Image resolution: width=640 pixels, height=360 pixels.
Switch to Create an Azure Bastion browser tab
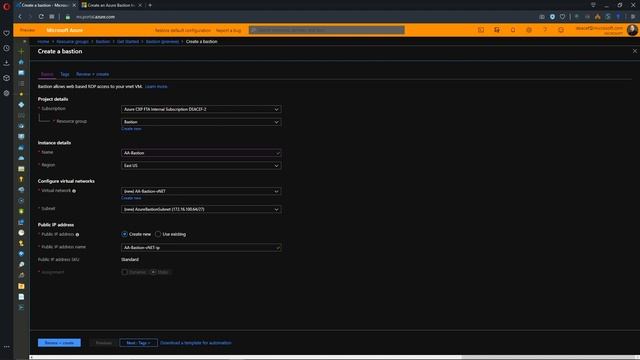click(x=111, y=5)
